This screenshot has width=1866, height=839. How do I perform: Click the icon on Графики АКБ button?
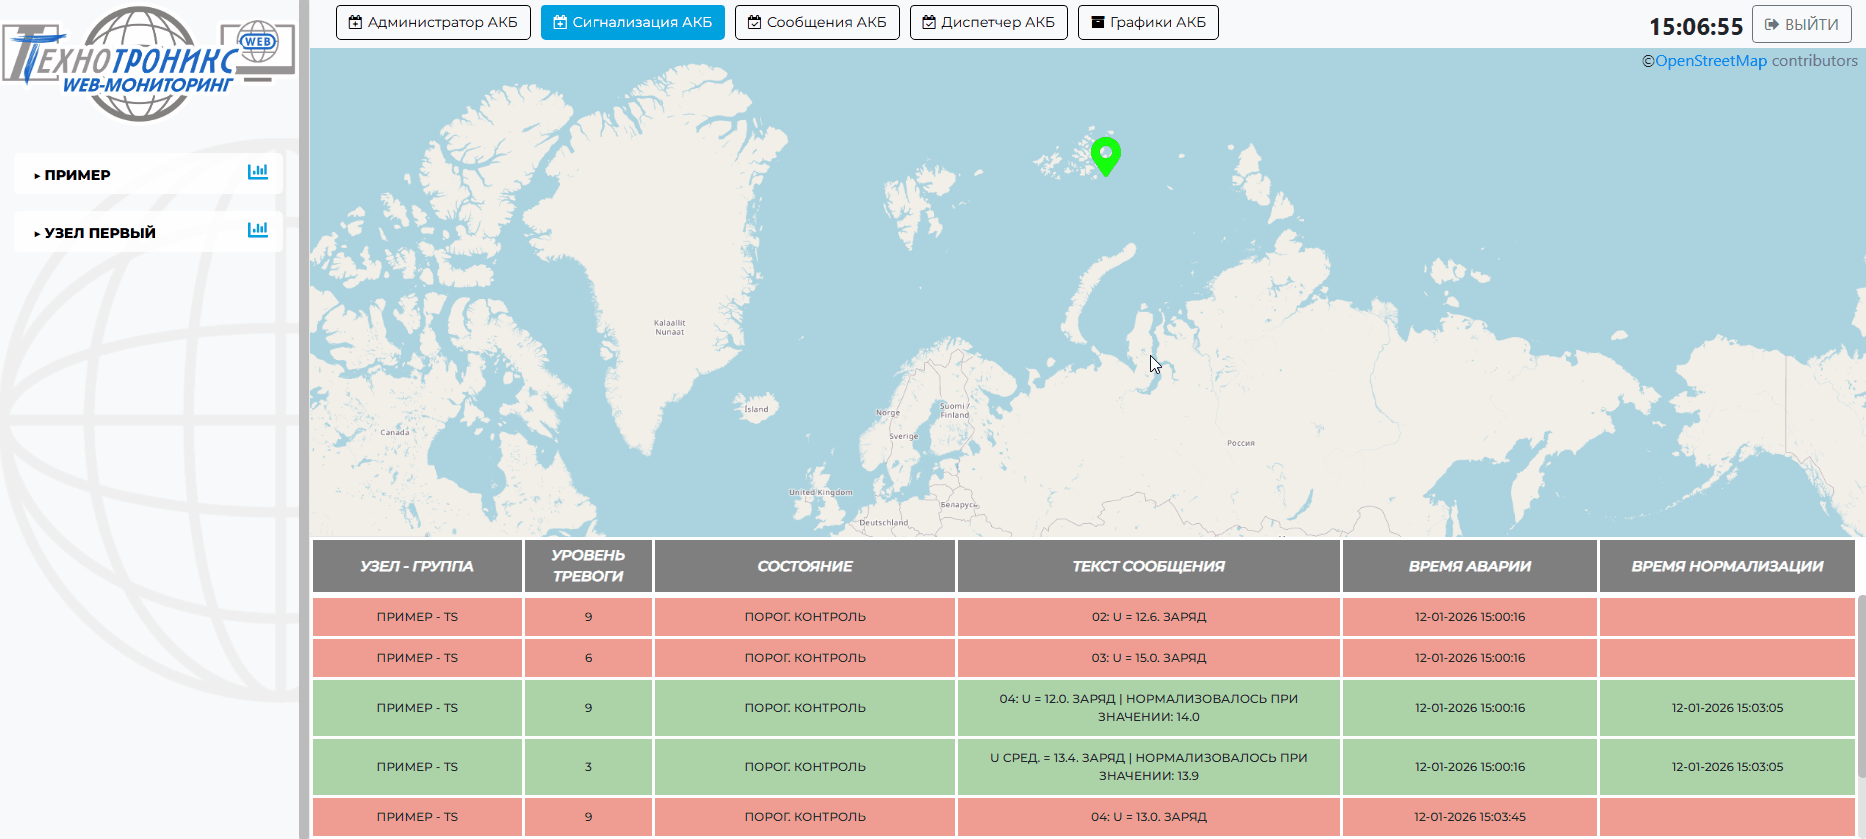coord(1097,22)
